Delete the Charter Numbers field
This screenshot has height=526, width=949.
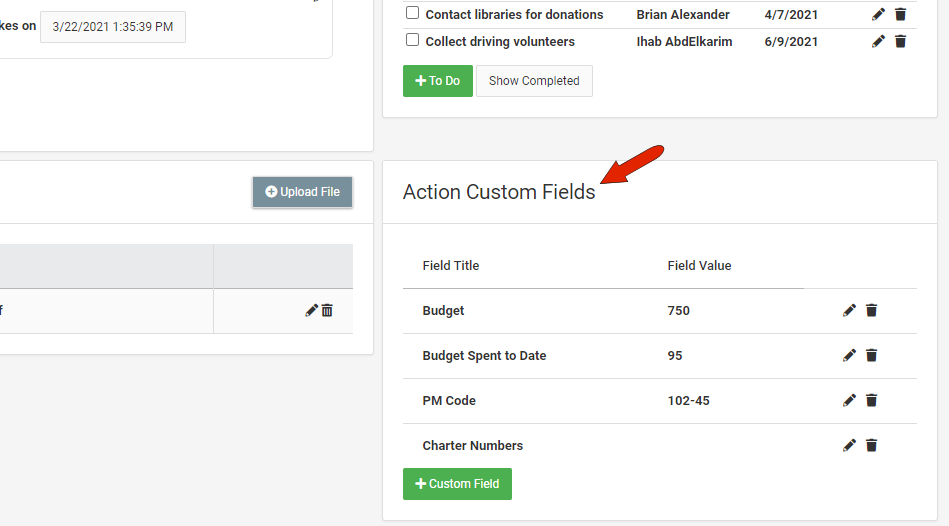[x=871, y=446]
